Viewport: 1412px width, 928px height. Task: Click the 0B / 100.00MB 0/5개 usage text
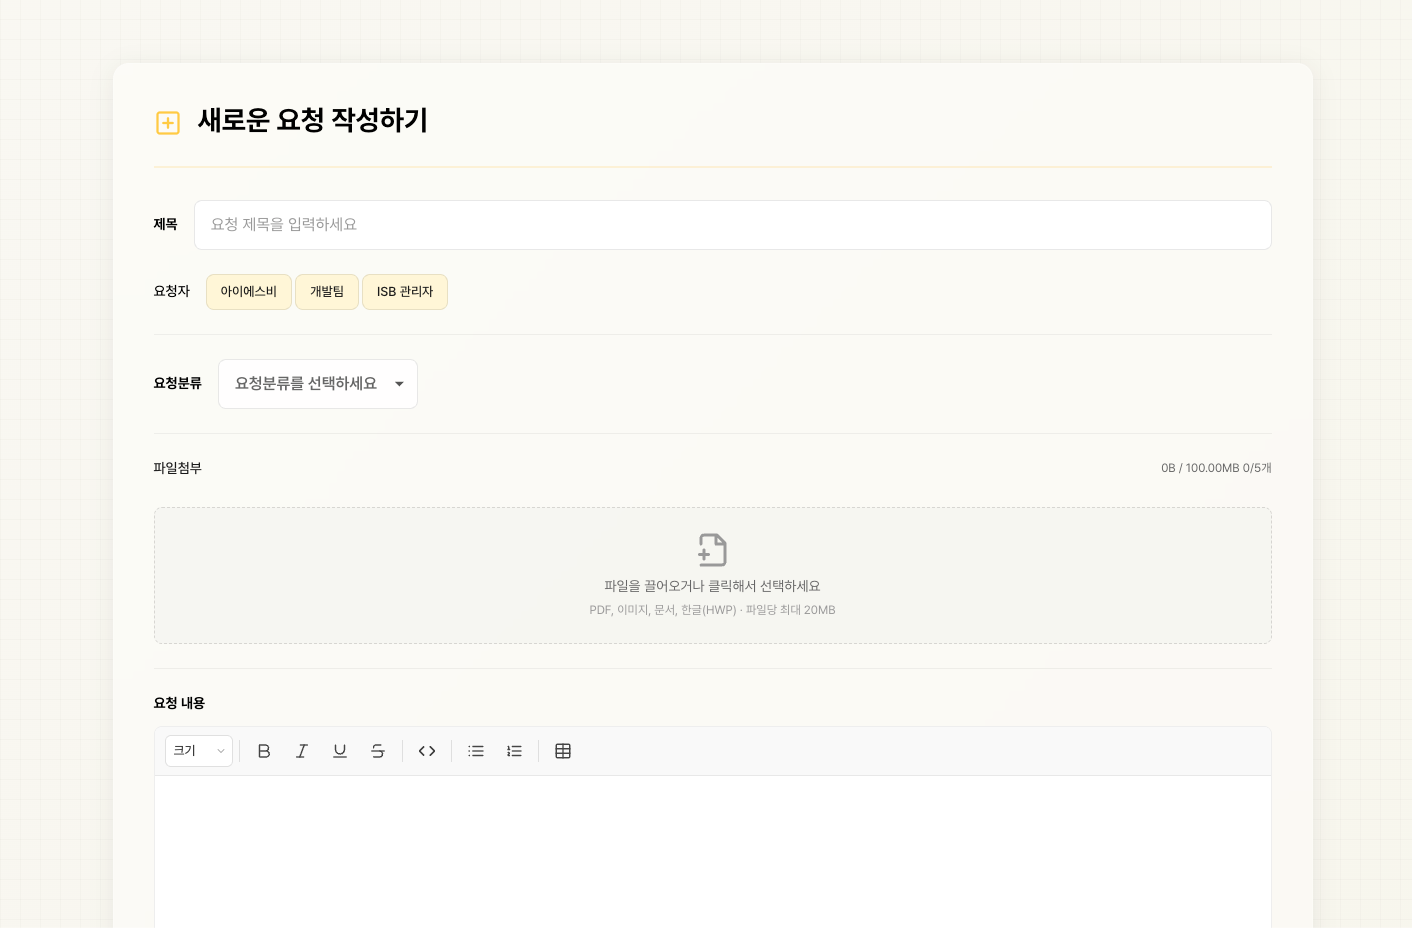click(1216, 468)
